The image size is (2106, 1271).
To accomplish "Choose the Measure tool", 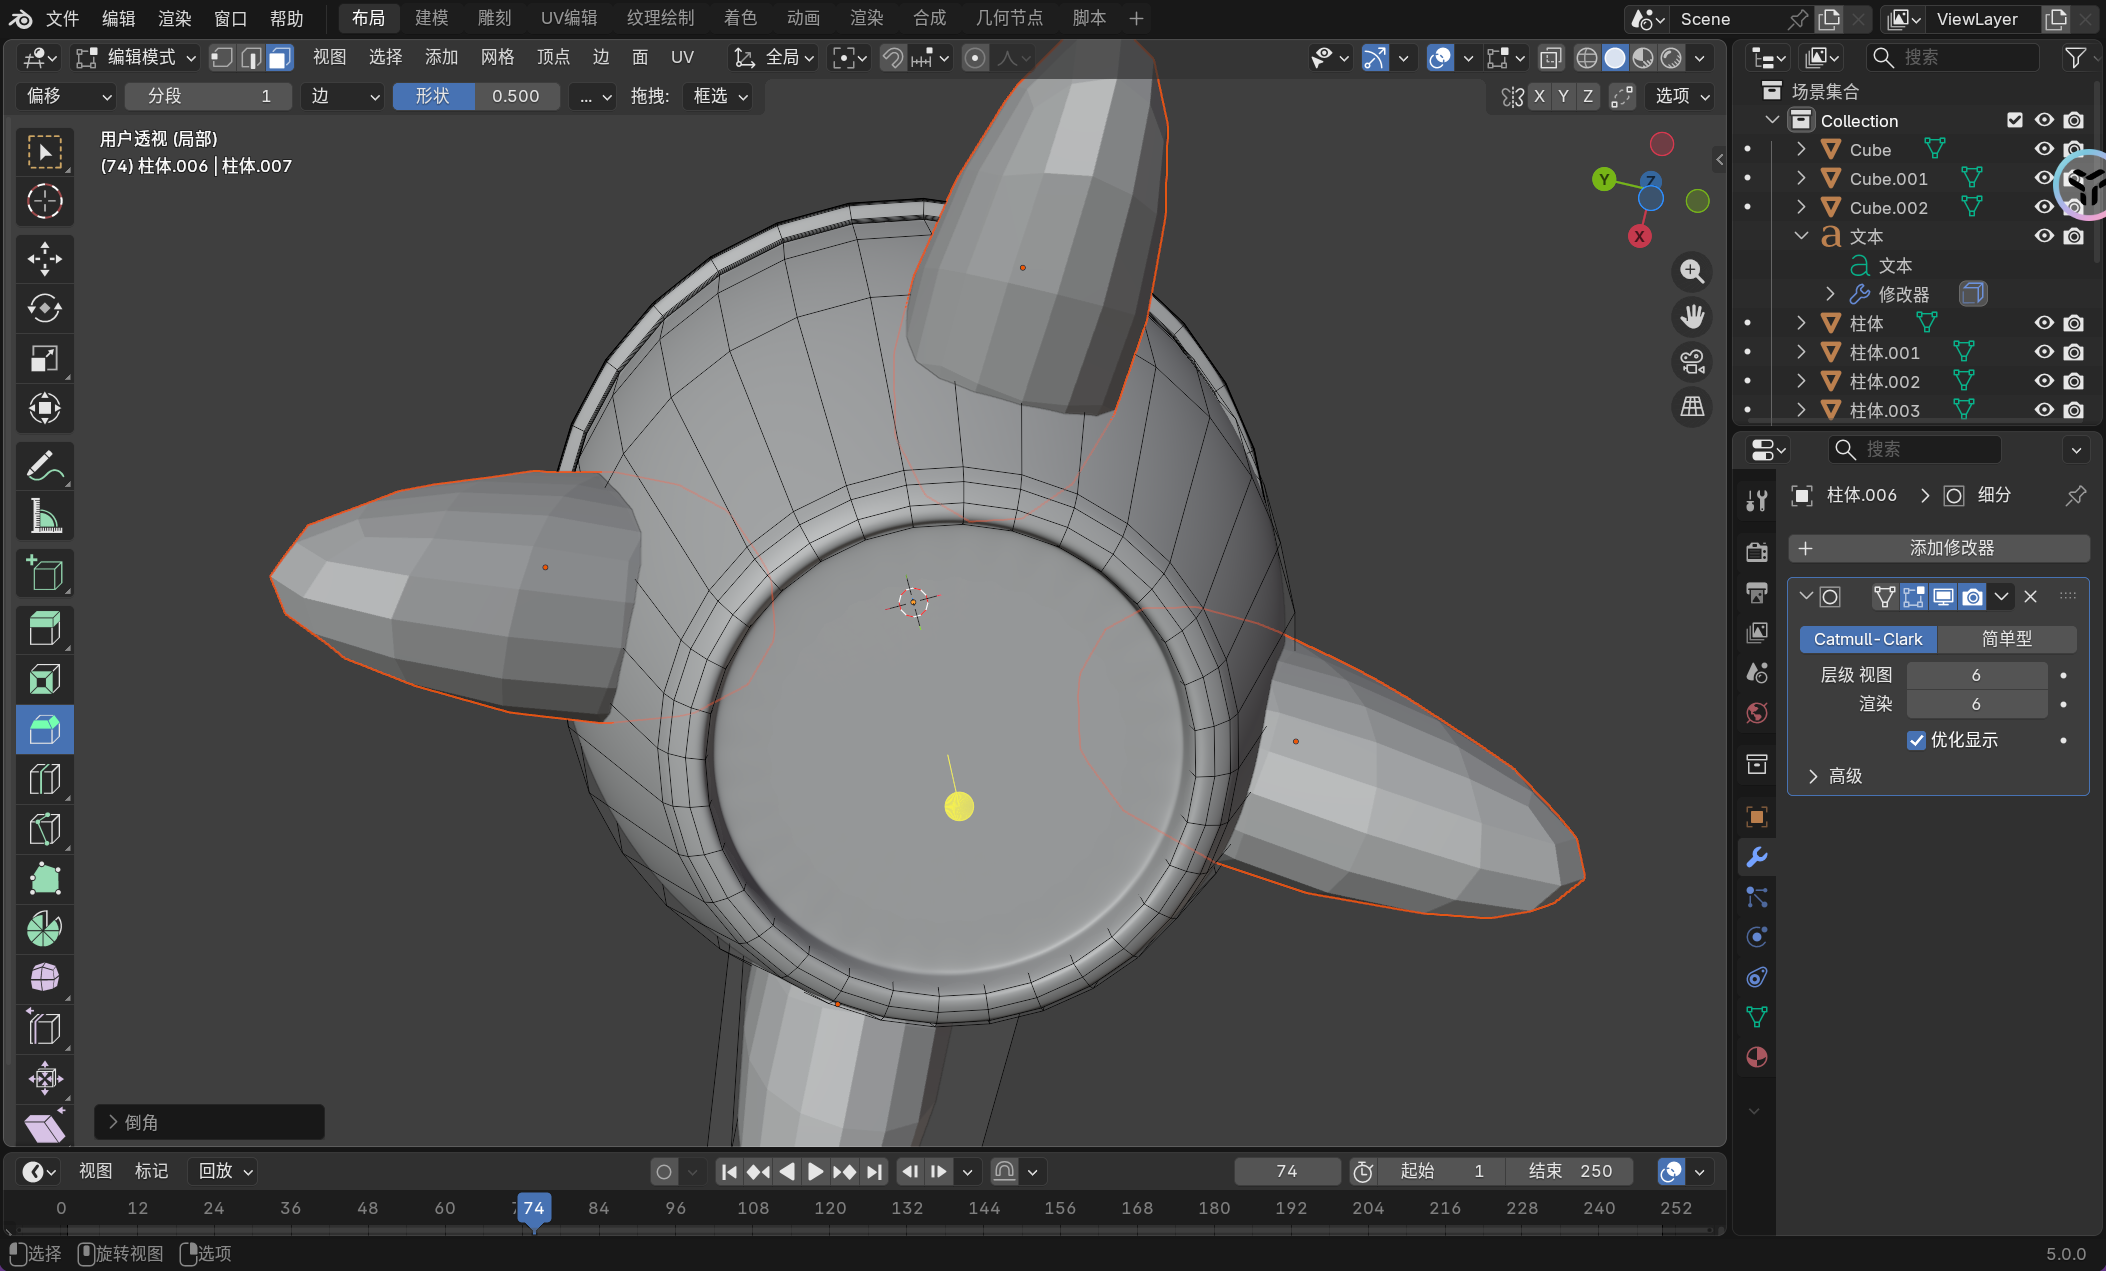I will [44, 517].
